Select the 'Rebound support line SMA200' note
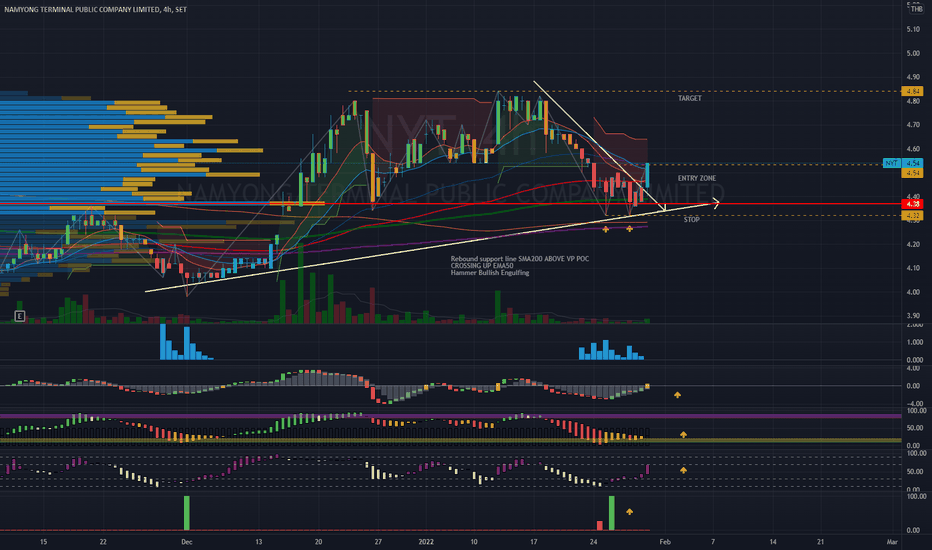Viewport: 932px width, 550px height. tap(519, 259)
